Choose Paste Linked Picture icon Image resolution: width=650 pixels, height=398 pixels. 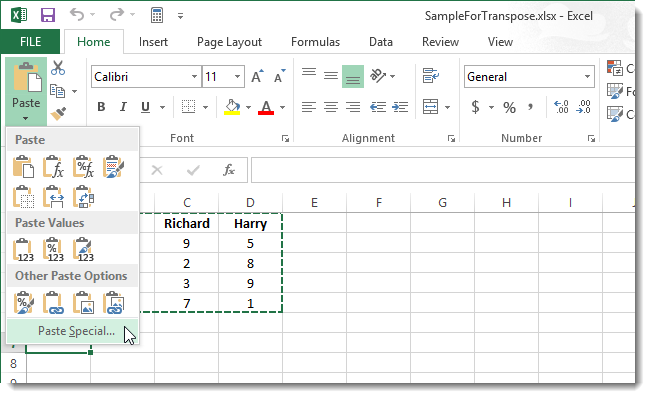(x=113, y=303)
